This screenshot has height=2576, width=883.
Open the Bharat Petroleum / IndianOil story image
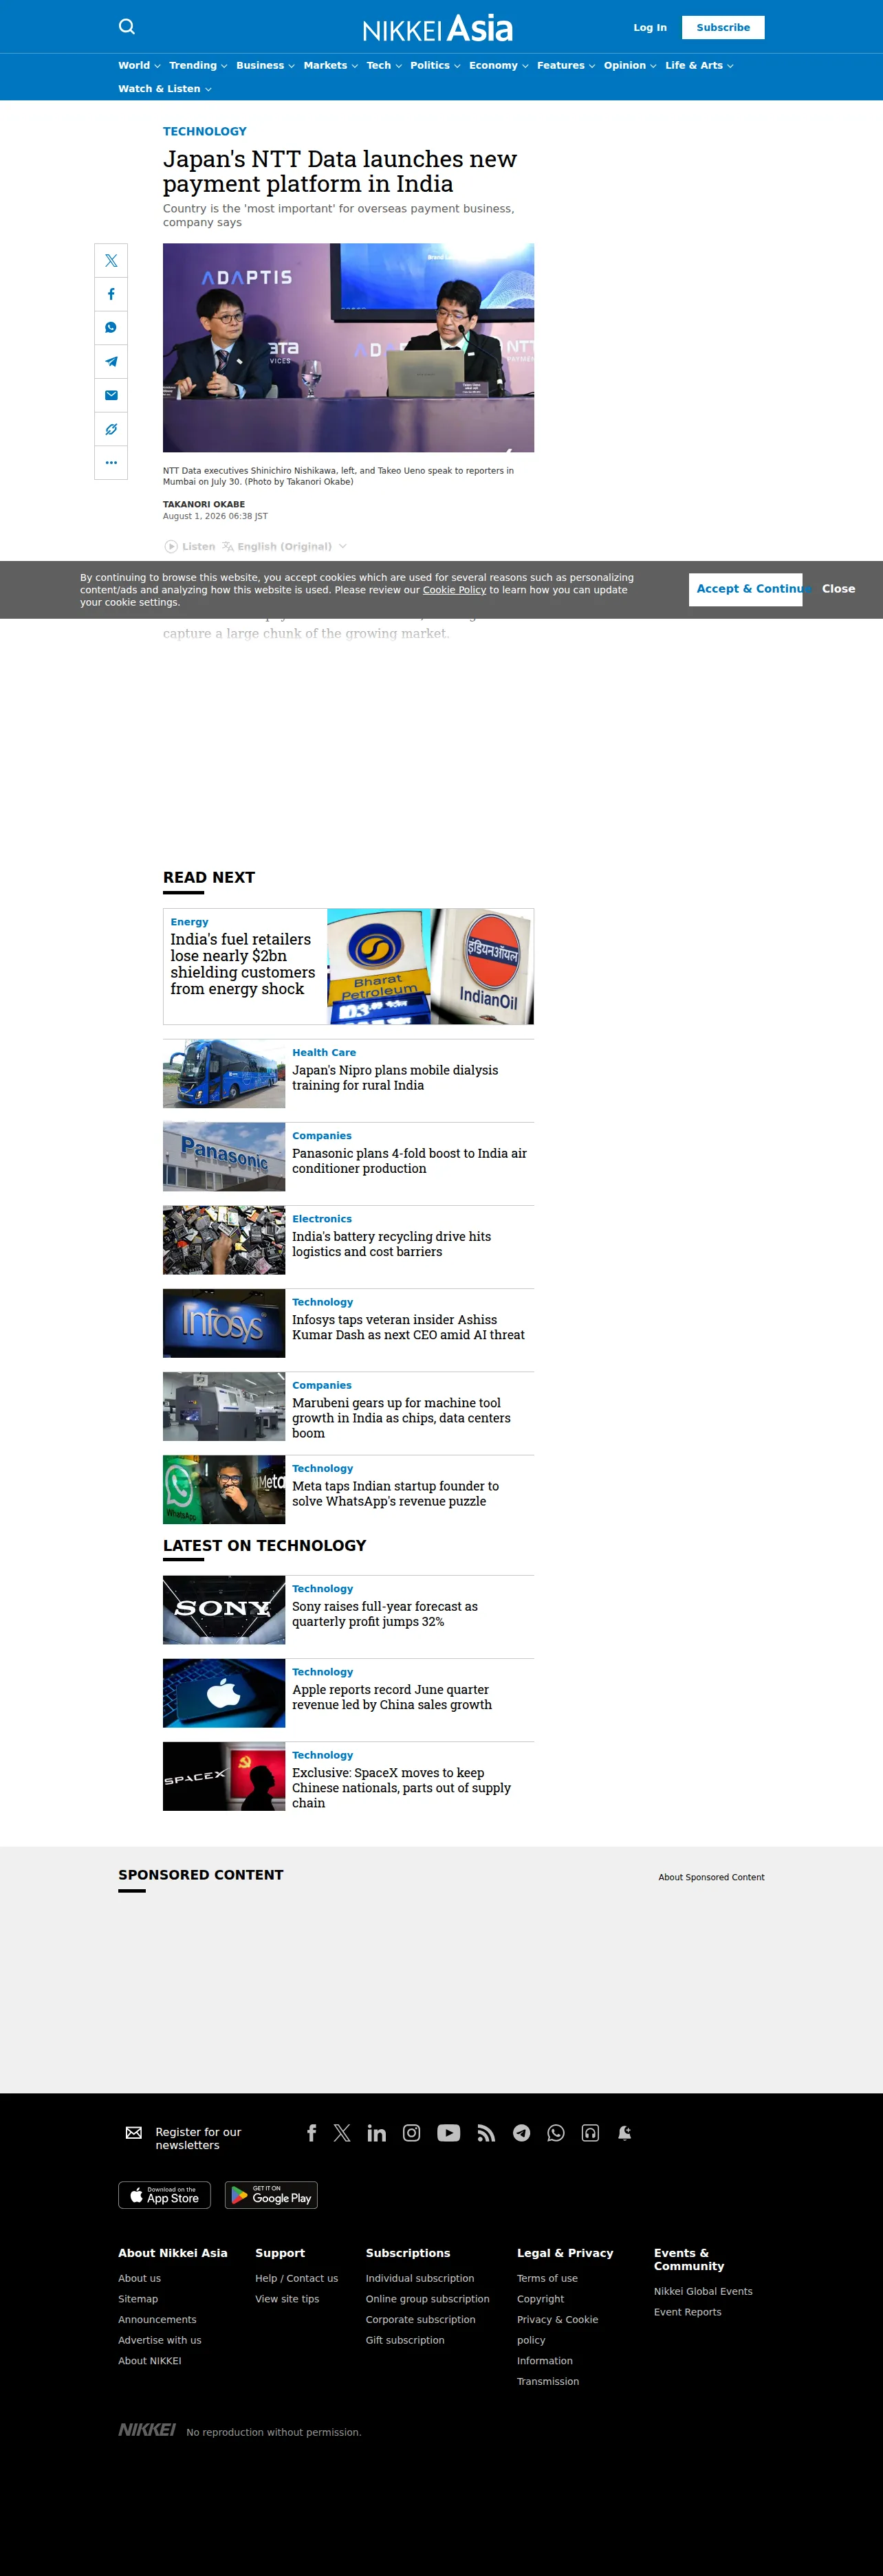pos(430,966)
